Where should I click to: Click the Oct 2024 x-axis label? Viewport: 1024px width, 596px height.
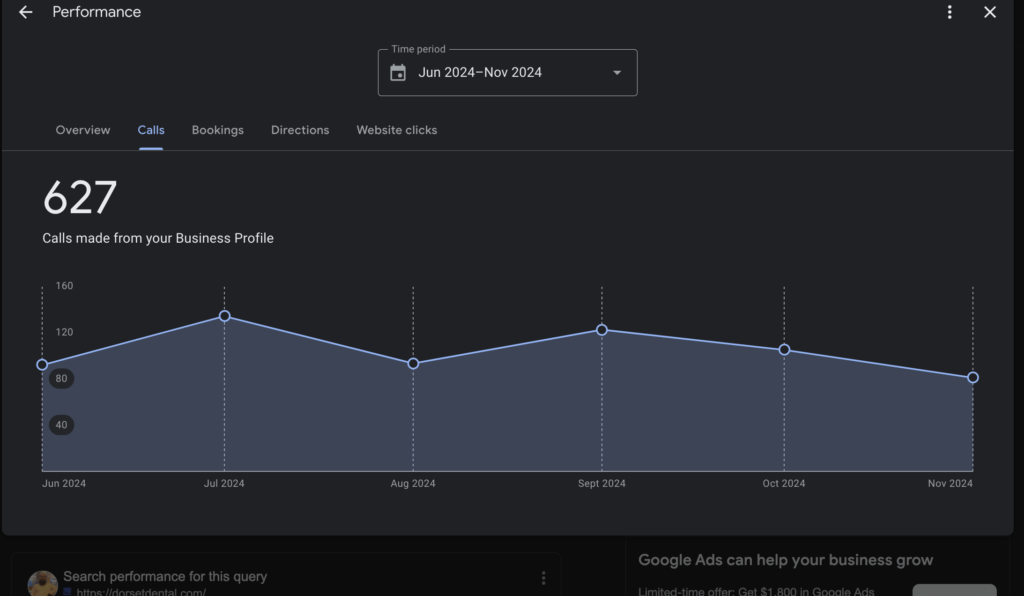(x=784, y=484)
